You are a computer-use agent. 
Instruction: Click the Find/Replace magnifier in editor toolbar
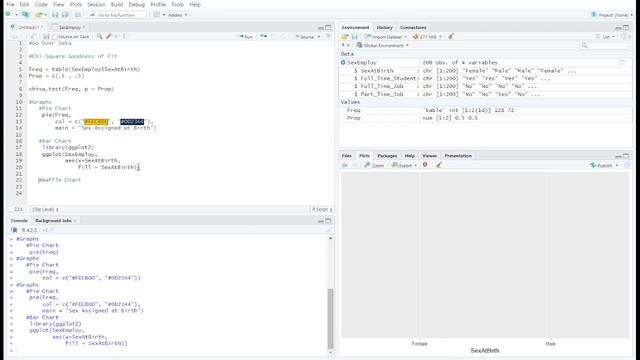(x=99, y=36)
